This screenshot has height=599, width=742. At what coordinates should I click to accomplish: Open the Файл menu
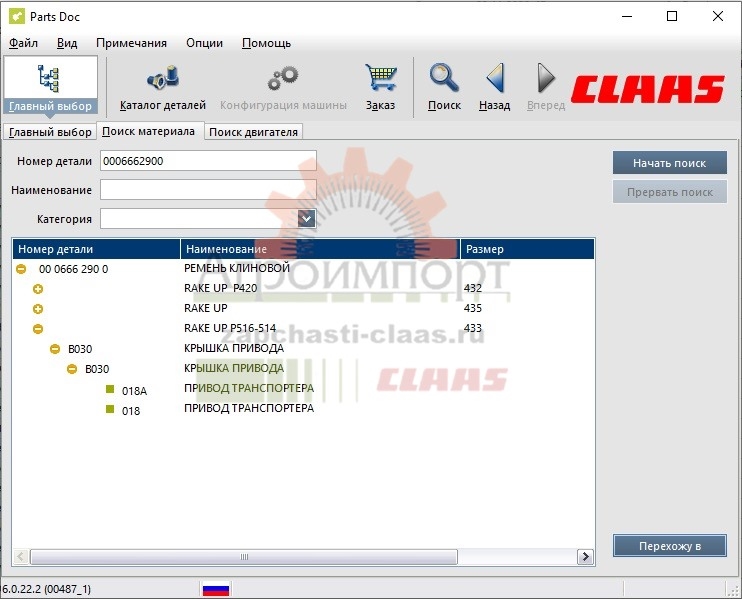(x=23, y=43)
